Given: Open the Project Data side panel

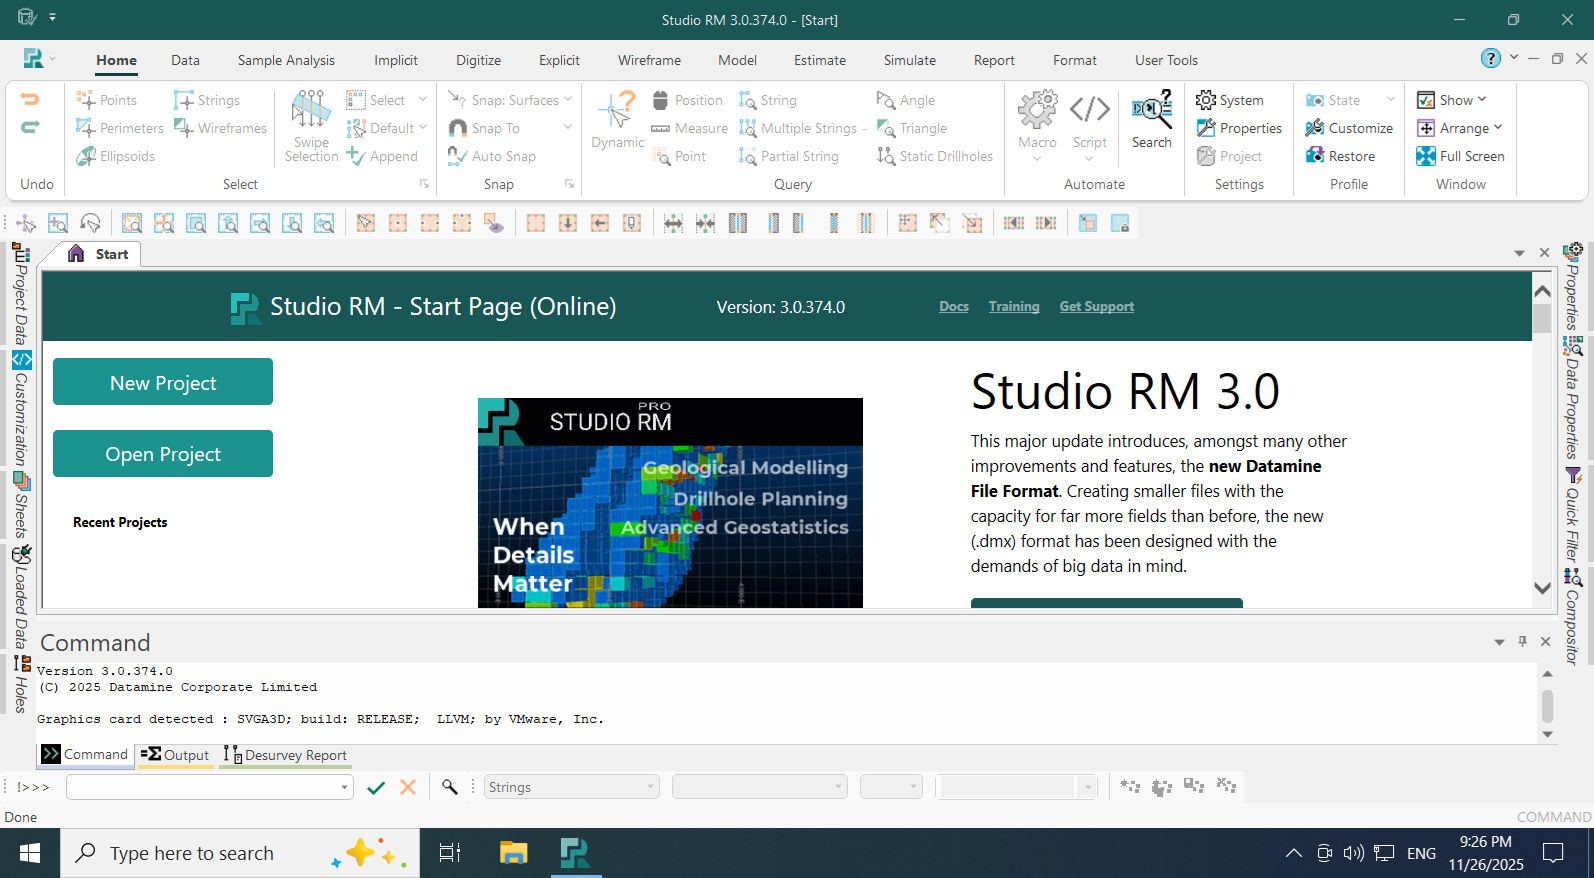Looking at the screenshot, I should [20, 293].
